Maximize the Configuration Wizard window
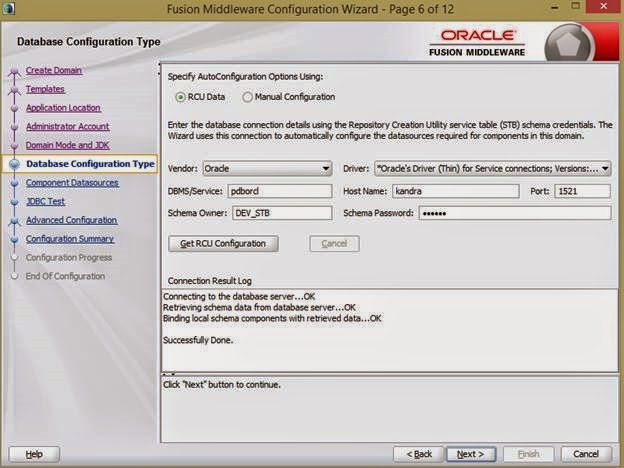624x468 pixels. click(576, 6)
